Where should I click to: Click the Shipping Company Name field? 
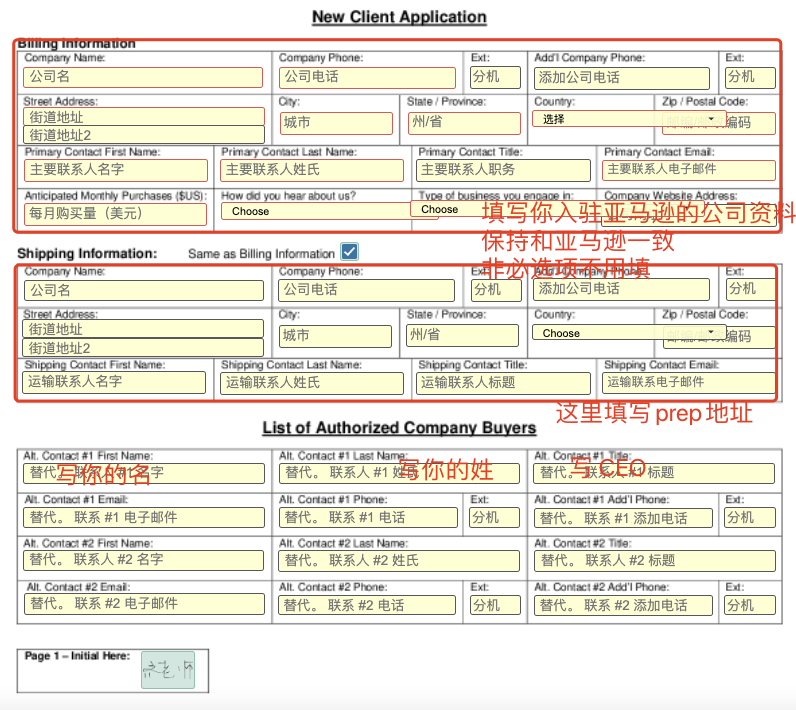144,291
